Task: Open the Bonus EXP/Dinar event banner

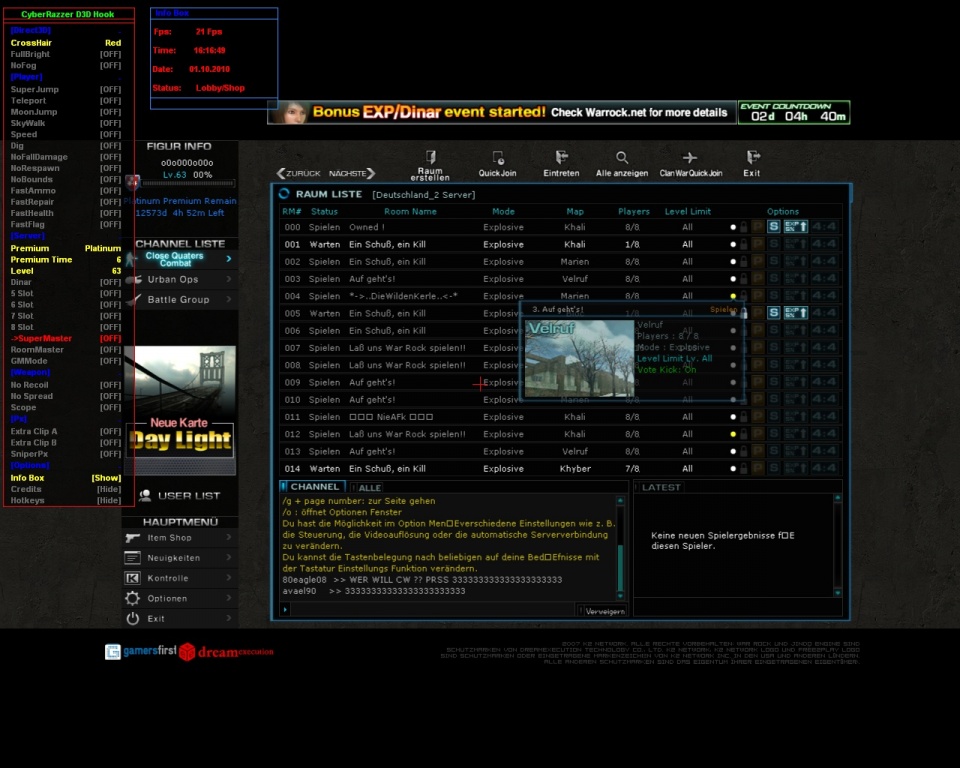Action: point(501,113)
